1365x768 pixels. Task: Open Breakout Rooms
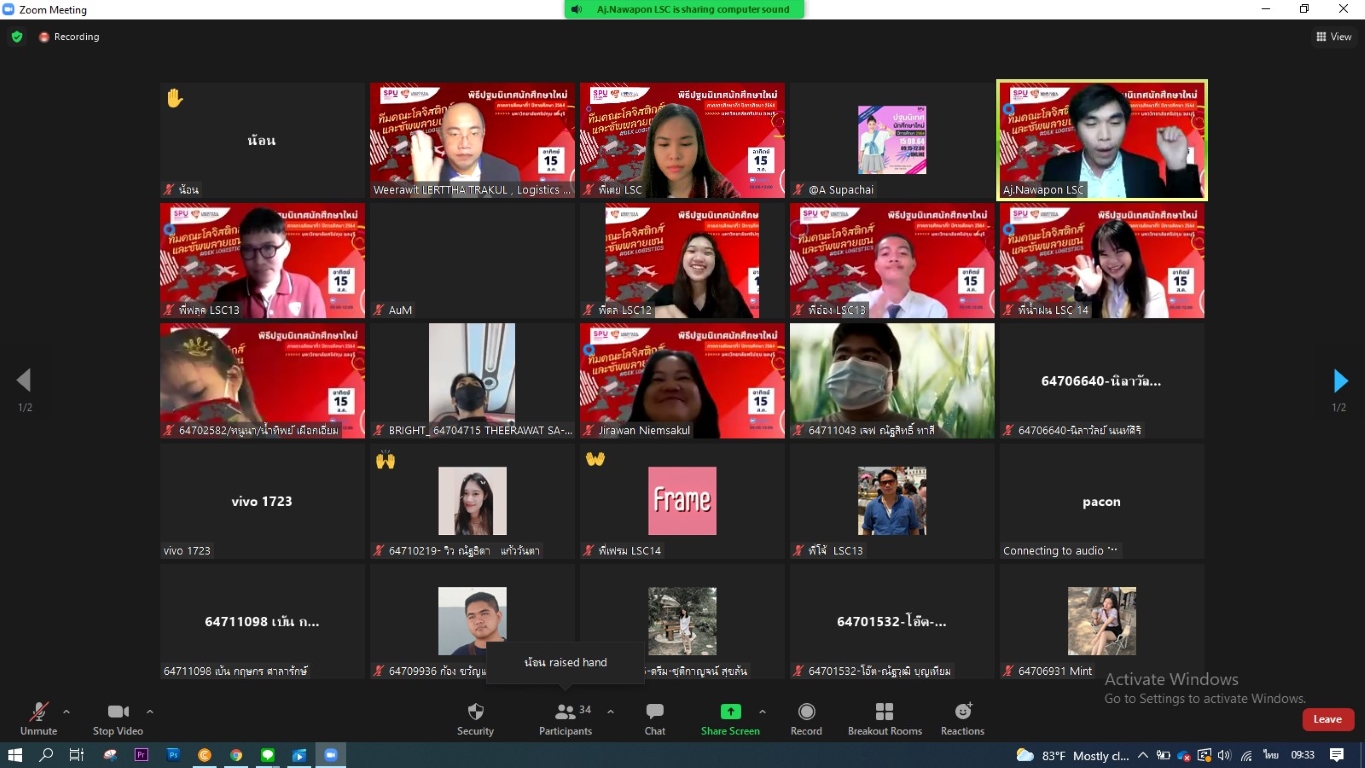pos(884,719)
